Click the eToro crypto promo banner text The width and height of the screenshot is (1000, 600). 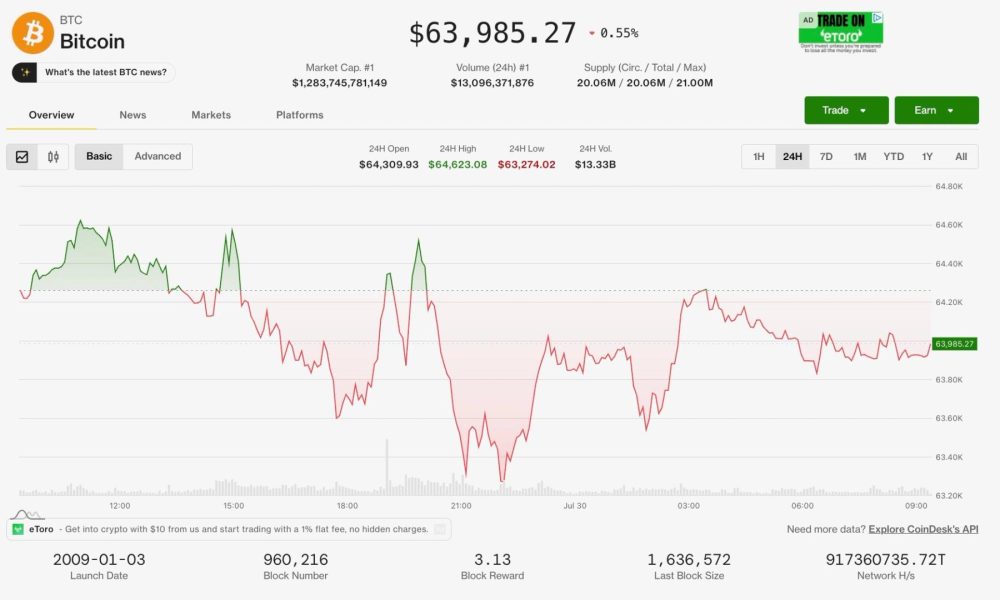click(246, 529)
